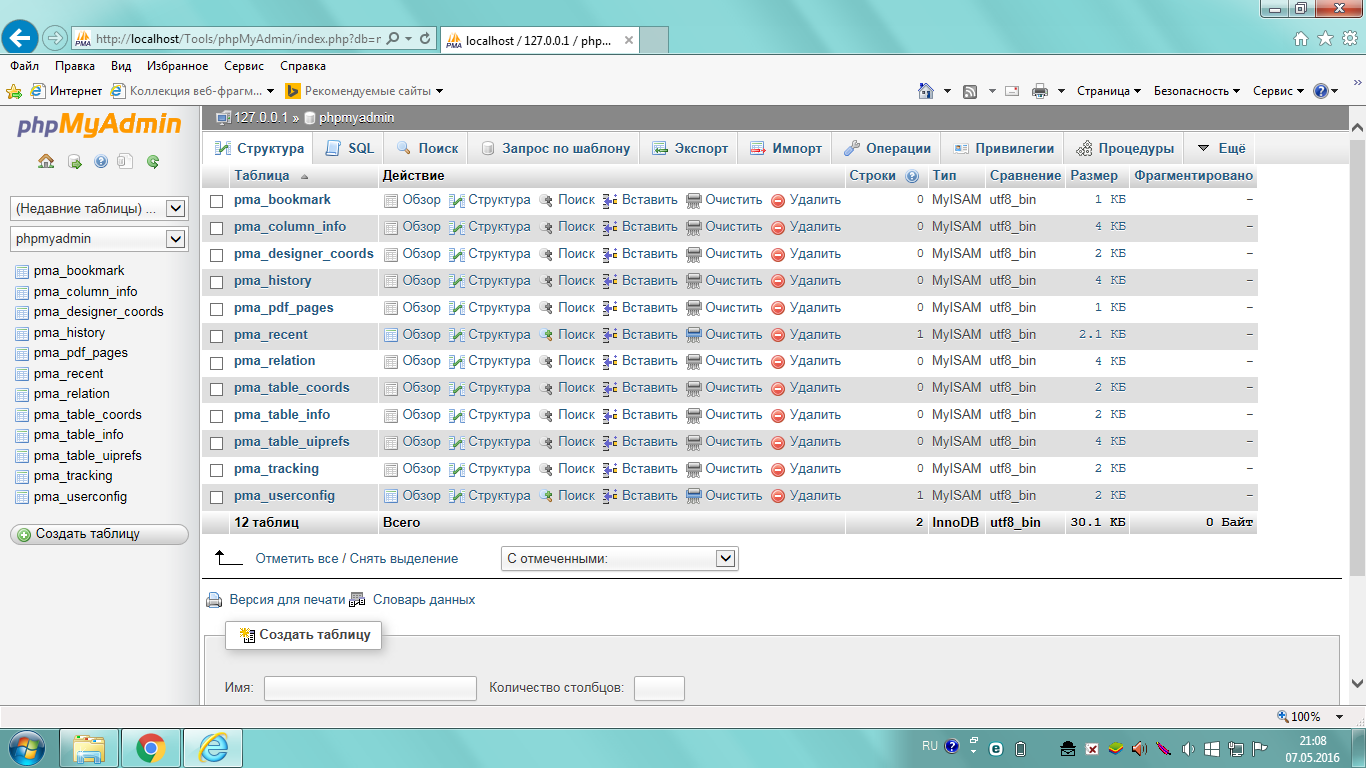The image size is (1366, 768).
Task: Click the red Delete icon in pma_tracking row
Action: pyautogui.click(x=778, y=469)
